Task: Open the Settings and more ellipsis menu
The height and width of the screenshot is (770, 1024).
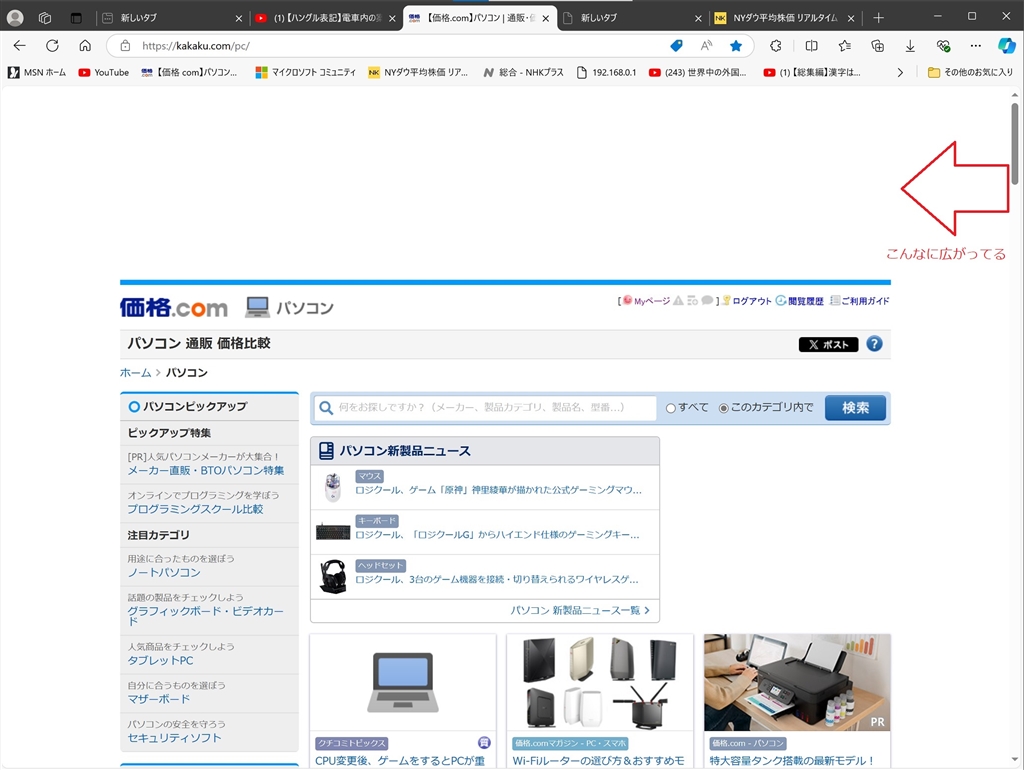Action: pos(976,46)
